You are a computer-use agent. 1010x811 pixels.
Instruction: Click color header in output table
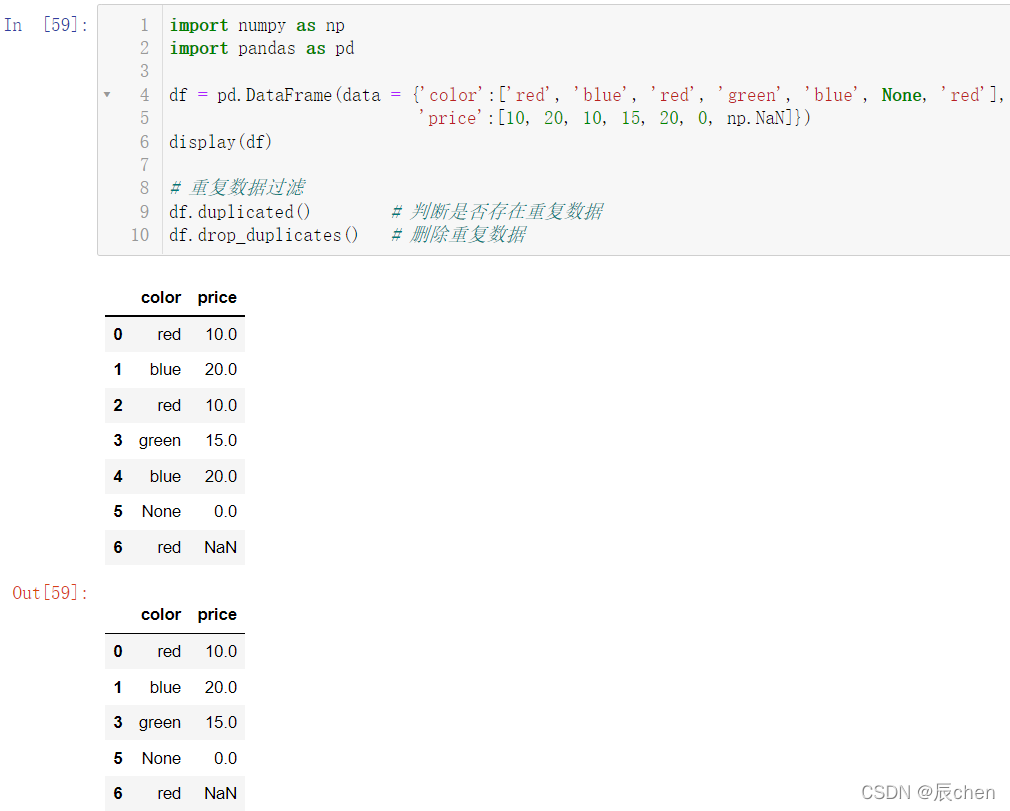click(x=161, y=615)
